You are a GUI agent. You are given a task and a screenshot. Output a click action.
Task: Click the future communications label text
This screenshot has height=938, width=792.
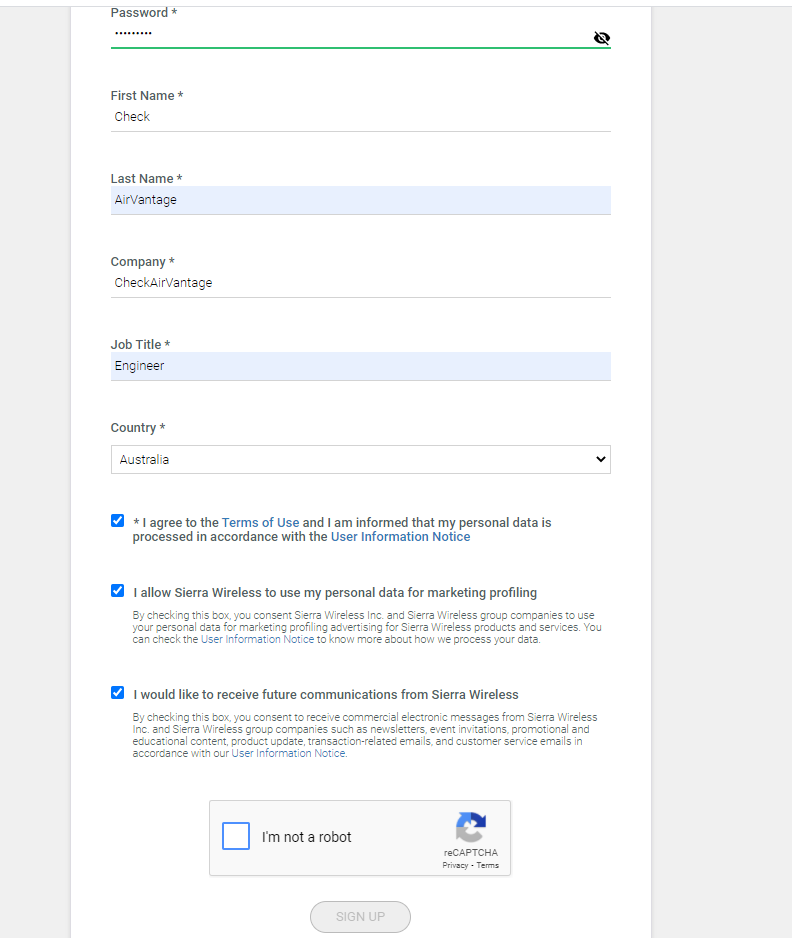click(326, 695)
